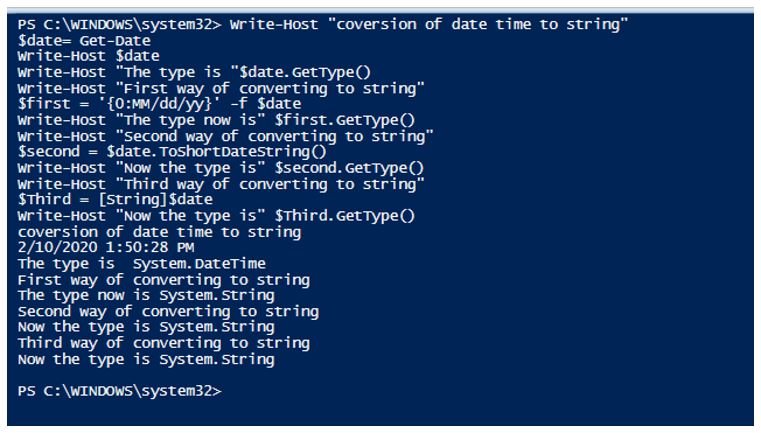Click the $date.ToShortDateString() call
761x433 pixels.
tap(210, 151)
